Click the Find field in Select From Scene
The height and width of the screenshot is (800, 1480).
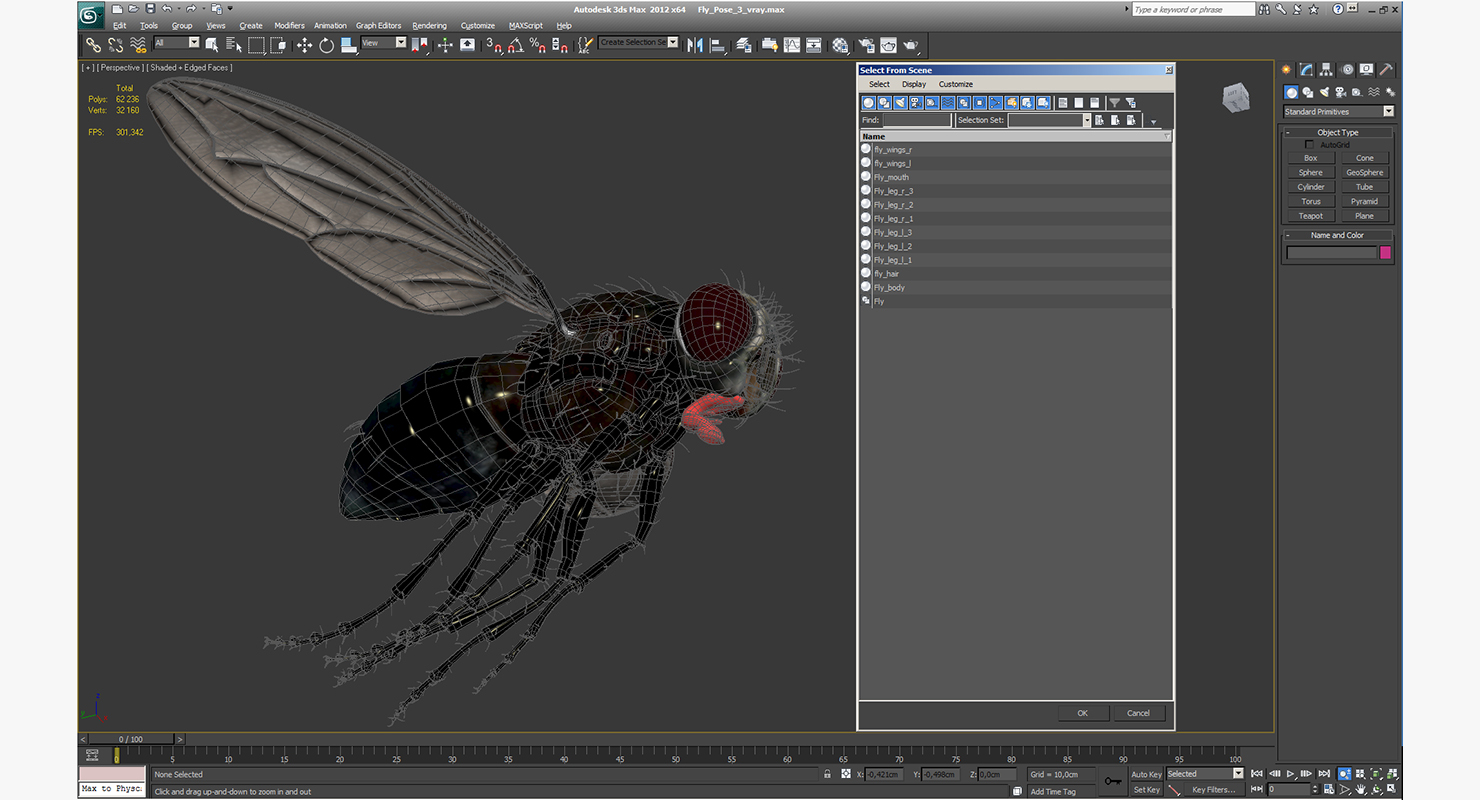pyautogui.click(x=917, y=120)
